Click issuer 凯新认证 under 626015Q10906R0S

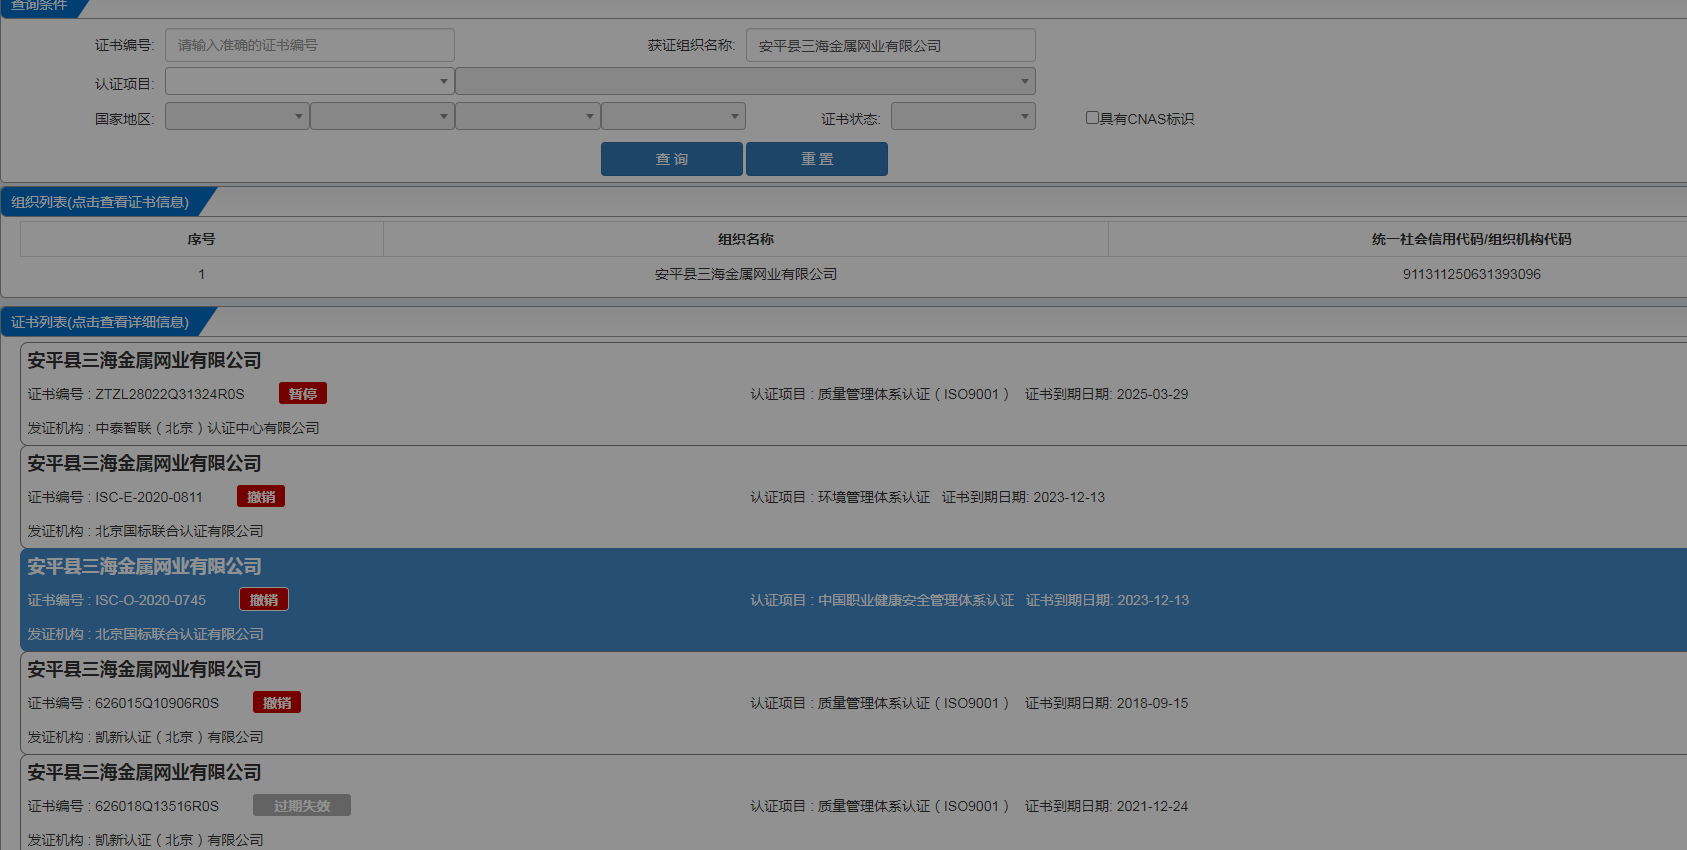[179, 737]
